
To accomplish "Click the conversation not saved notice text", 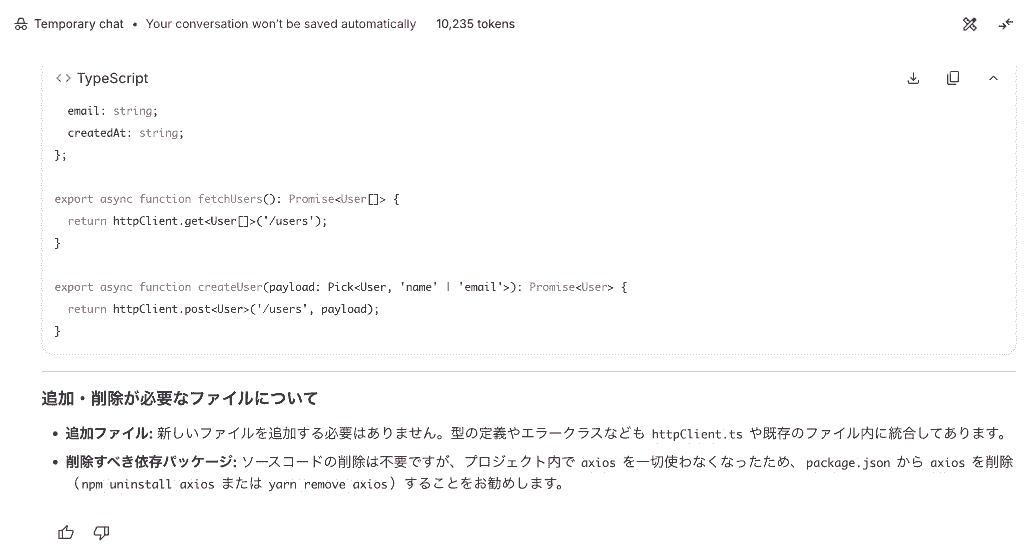I will coord(281,24).
